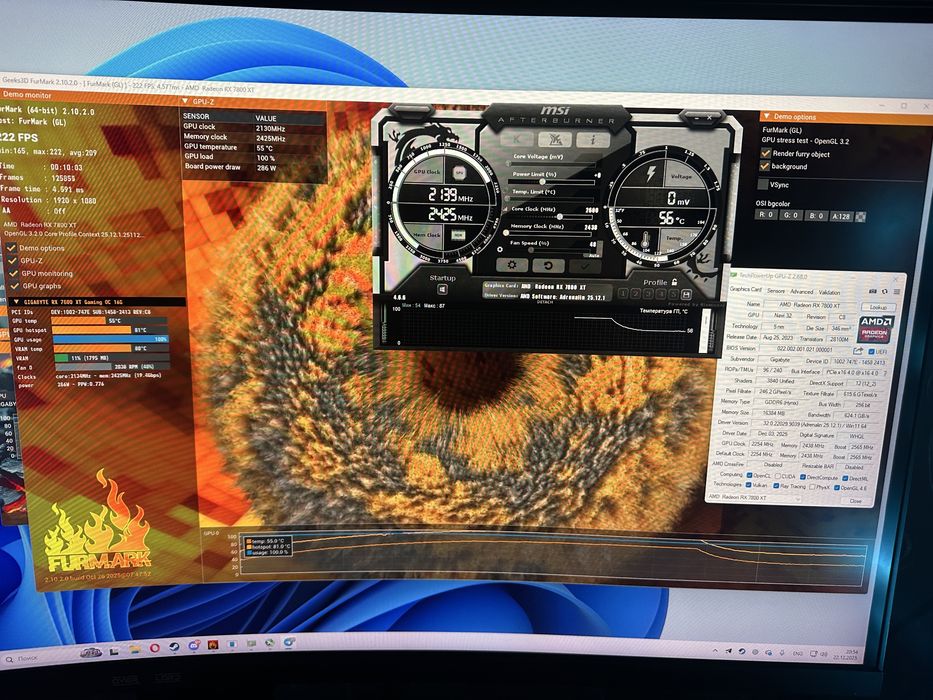This screenshot has height=700, width=933.
Task: Open GPU-Z hamburger menu icon
Action: point(897,292)
